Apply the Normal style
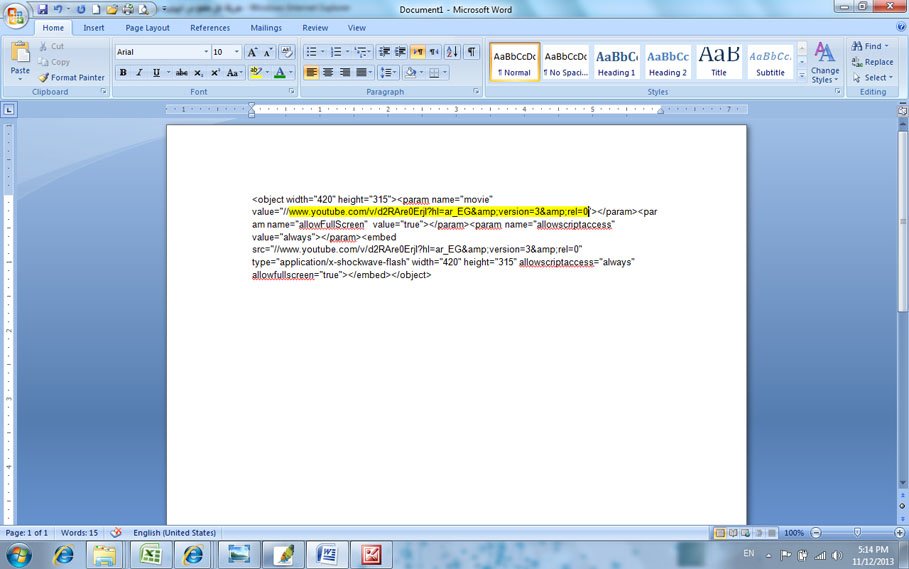This screenshot has width=909, height=569. pyautogui.click(x=515, y=61)
